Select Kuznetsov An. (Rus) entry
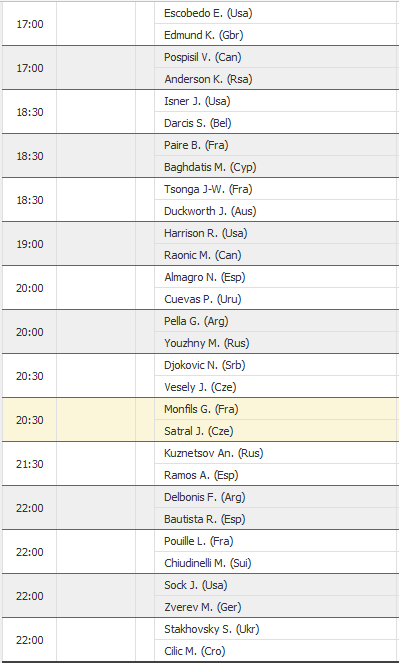This screenshot has width=399, height=663. point(213,453)
